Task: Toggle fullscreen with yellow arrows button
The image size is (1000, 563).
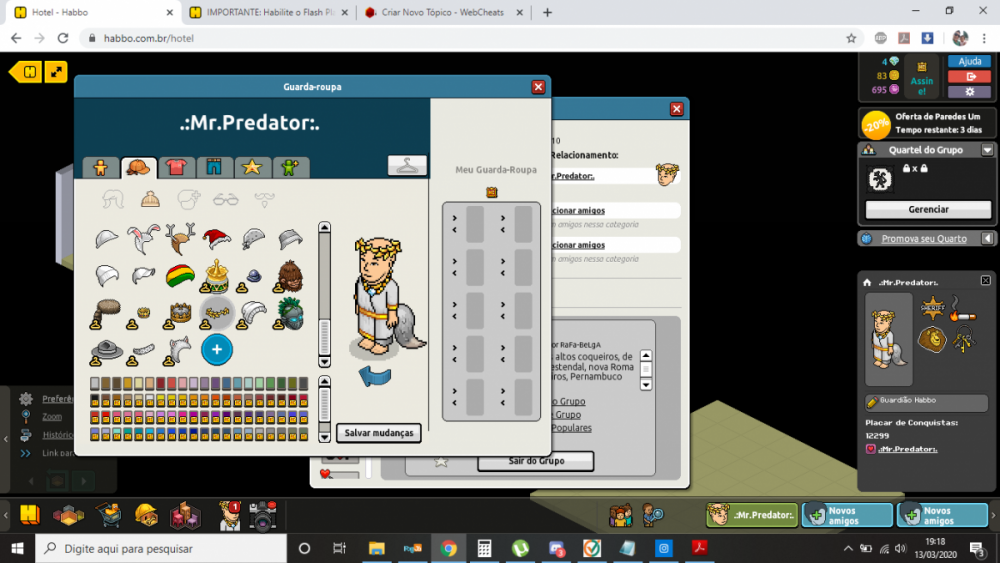Action: click(56, 72)
